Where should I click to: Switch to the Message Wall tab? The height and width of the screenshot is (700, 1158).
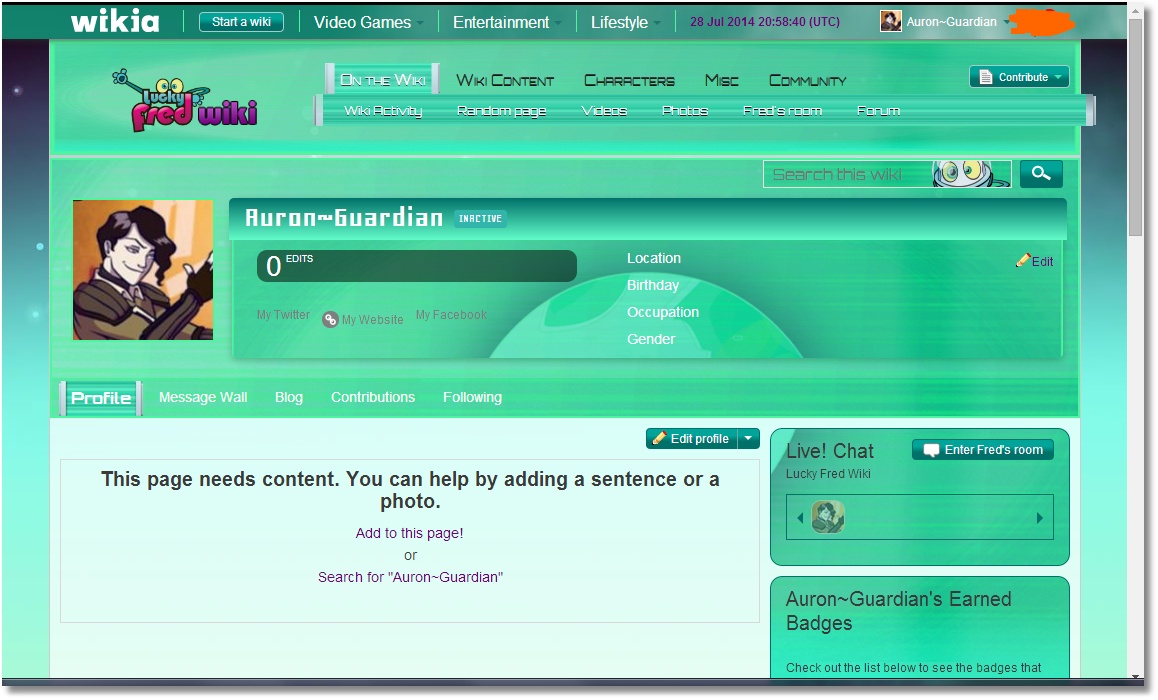coord(203,397)
